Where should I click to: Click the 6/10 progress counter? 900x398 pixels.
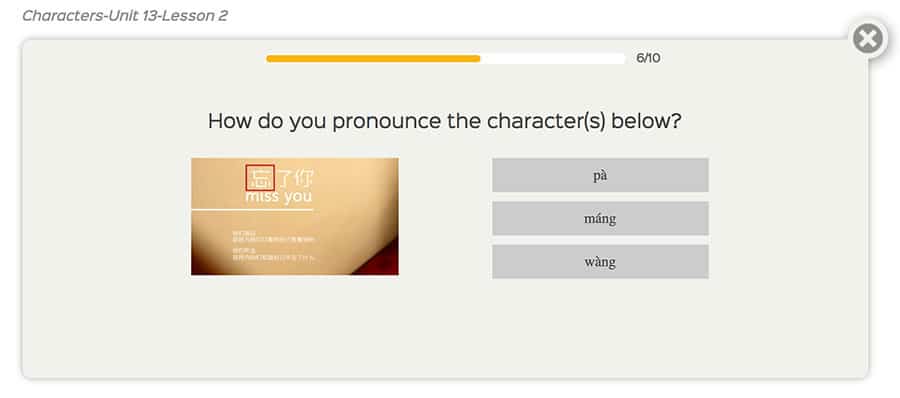tap(648, 58)
